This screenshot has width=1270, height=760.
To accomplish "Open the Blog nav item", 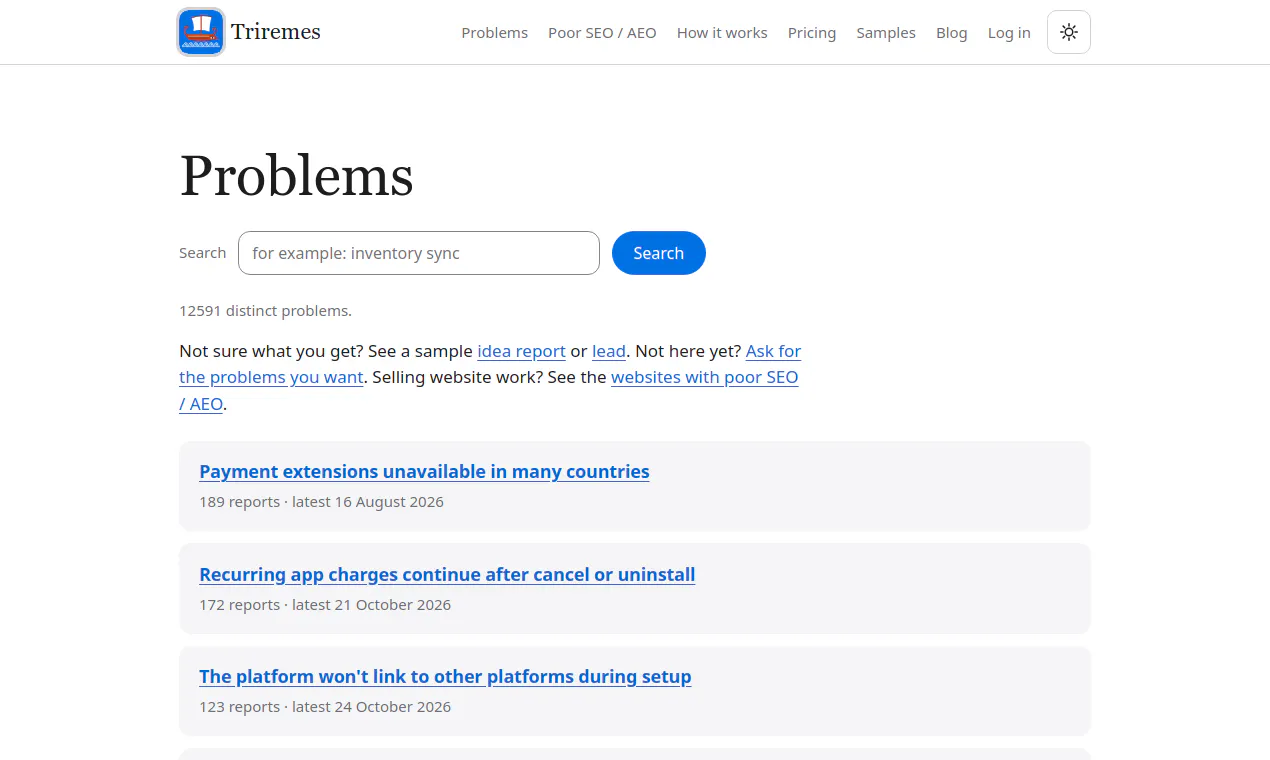I will [952, 33].
